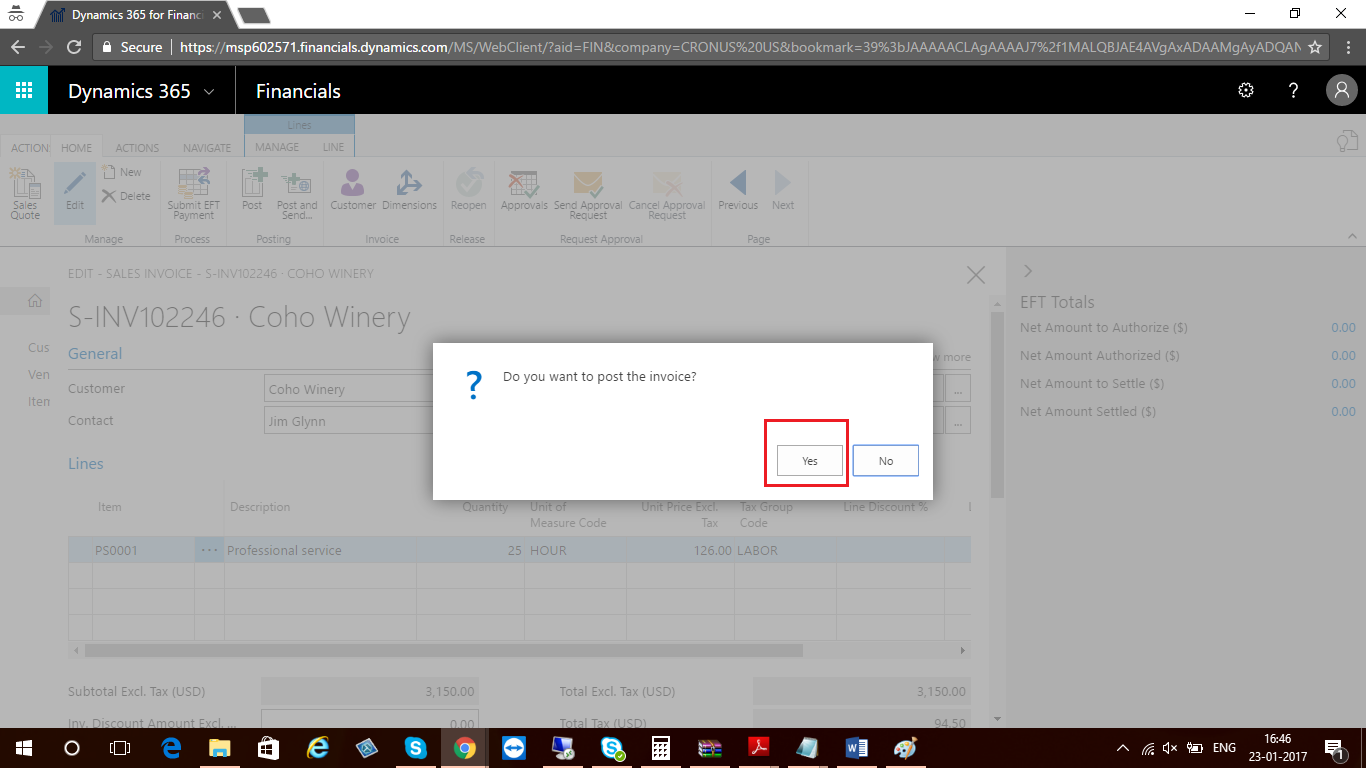Open Approvals in the ribbon
The image size is (1366, 768).
[x=524, y=190]
